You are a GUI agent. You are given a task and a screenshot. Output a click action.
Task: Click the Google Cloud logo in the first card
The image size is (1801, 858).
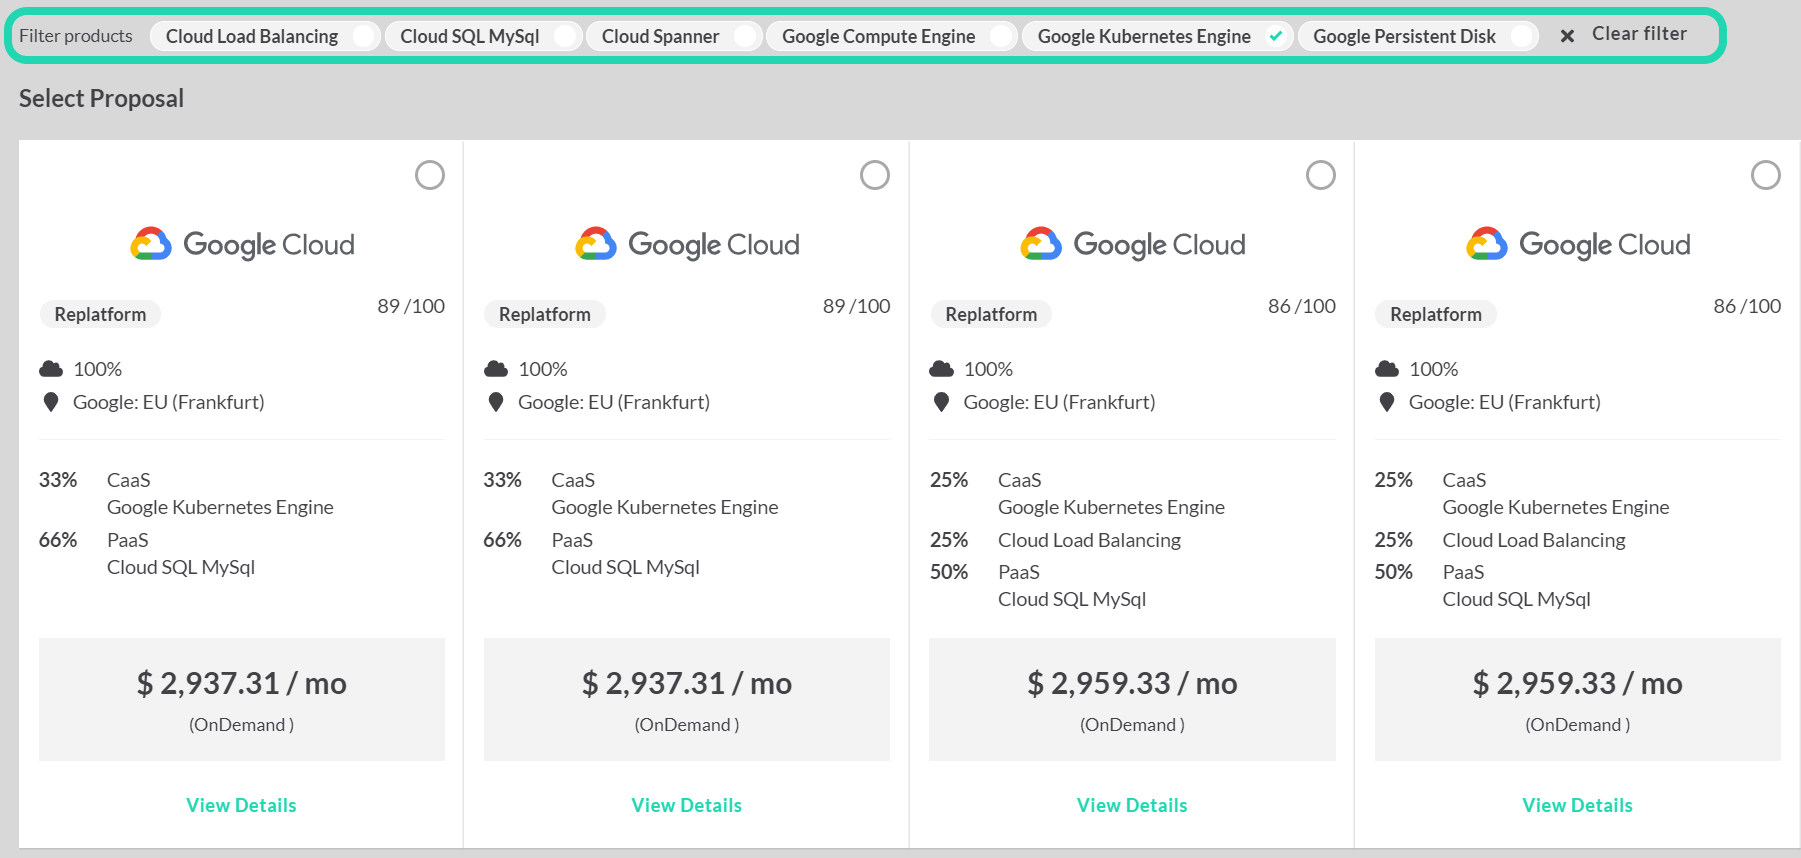(242, 244)
